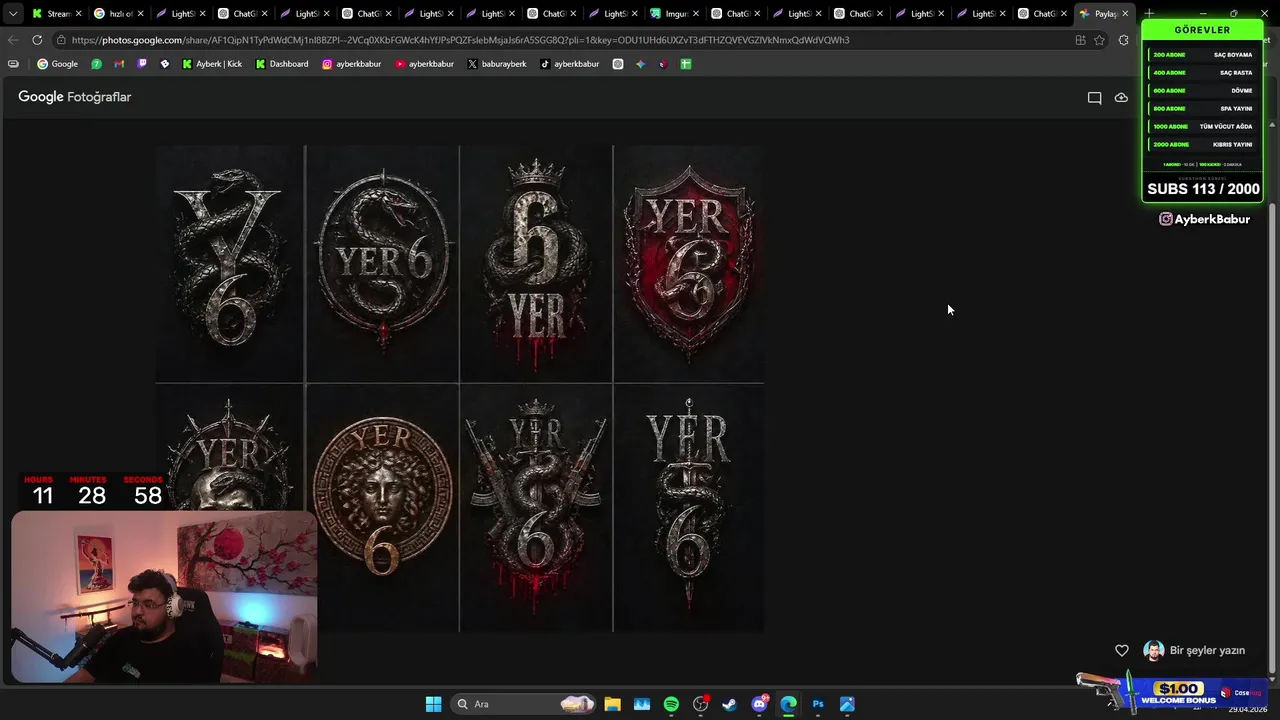
Task: Click the Edge browser taskbar icon
Action: pos(788,704)
